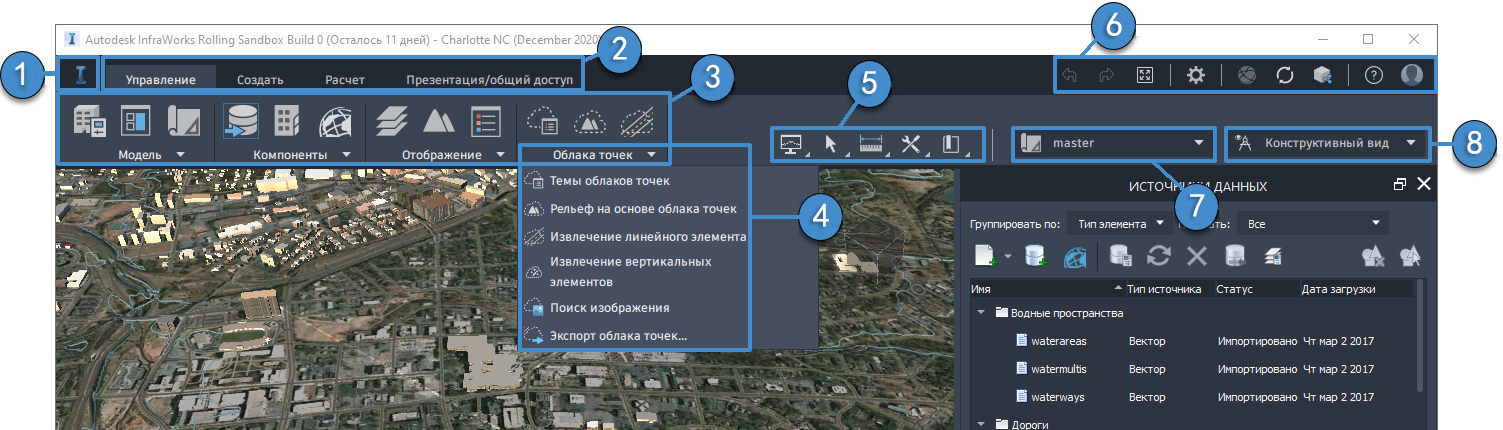Click the rolled drawing sheet icon in the Модель group
The image size is (1503, 430).
point(184,122)
